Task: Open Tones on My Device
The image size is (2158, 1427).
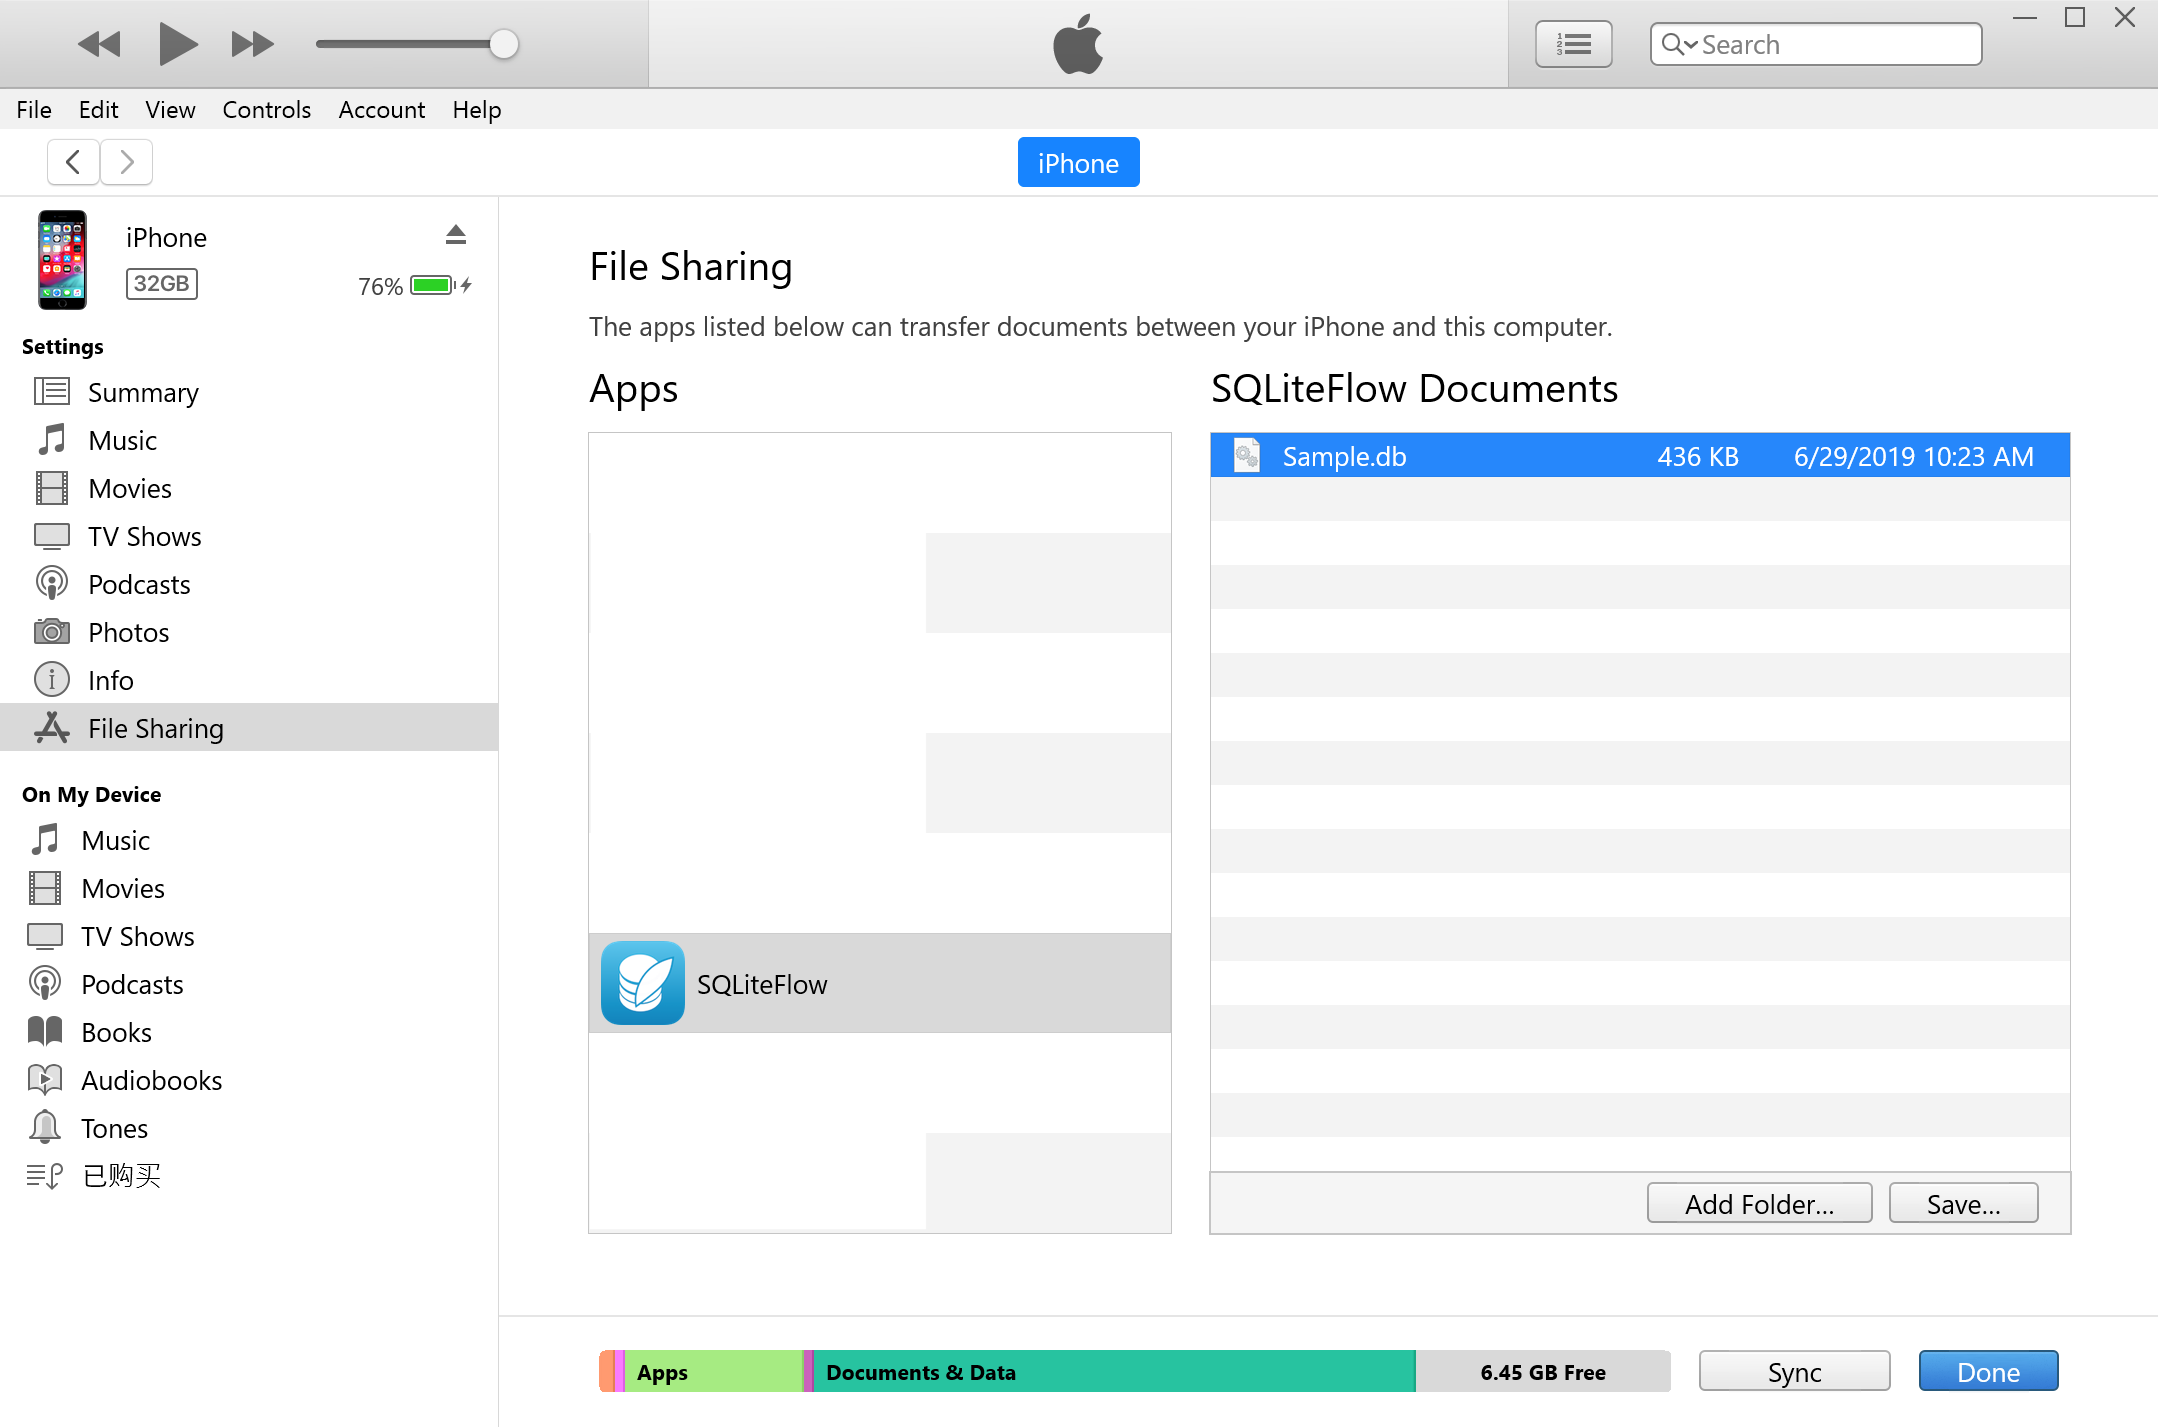Action: point(114,1128)
